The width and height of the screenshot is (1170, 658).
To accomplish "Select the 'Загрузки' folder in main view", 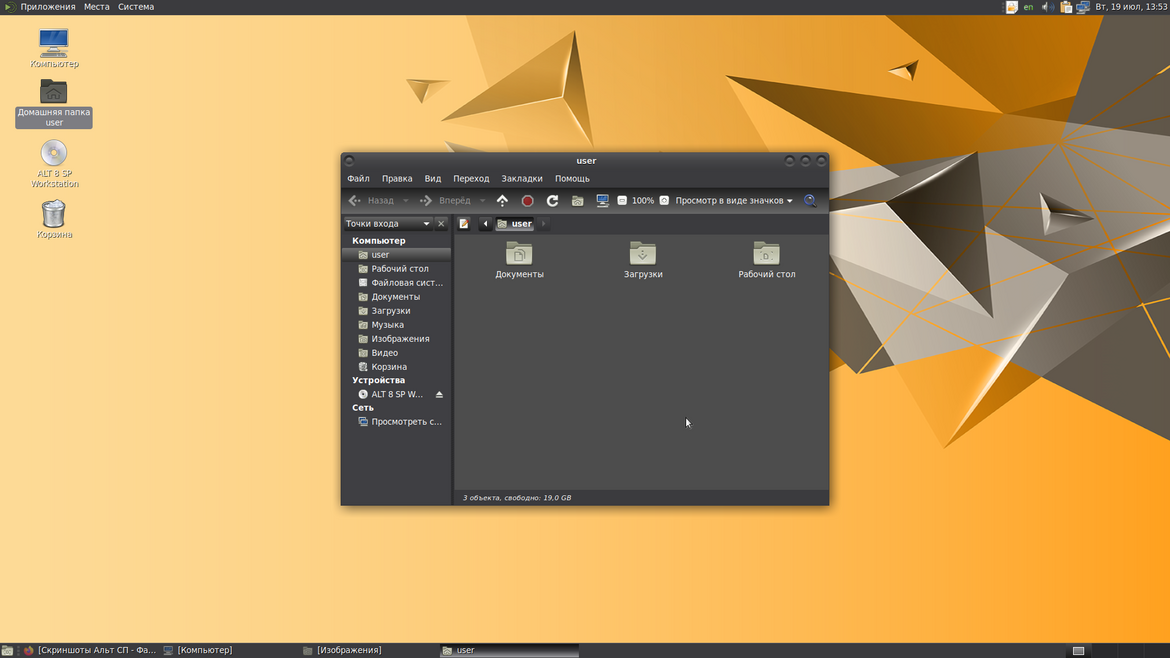I will click(643, 260).
